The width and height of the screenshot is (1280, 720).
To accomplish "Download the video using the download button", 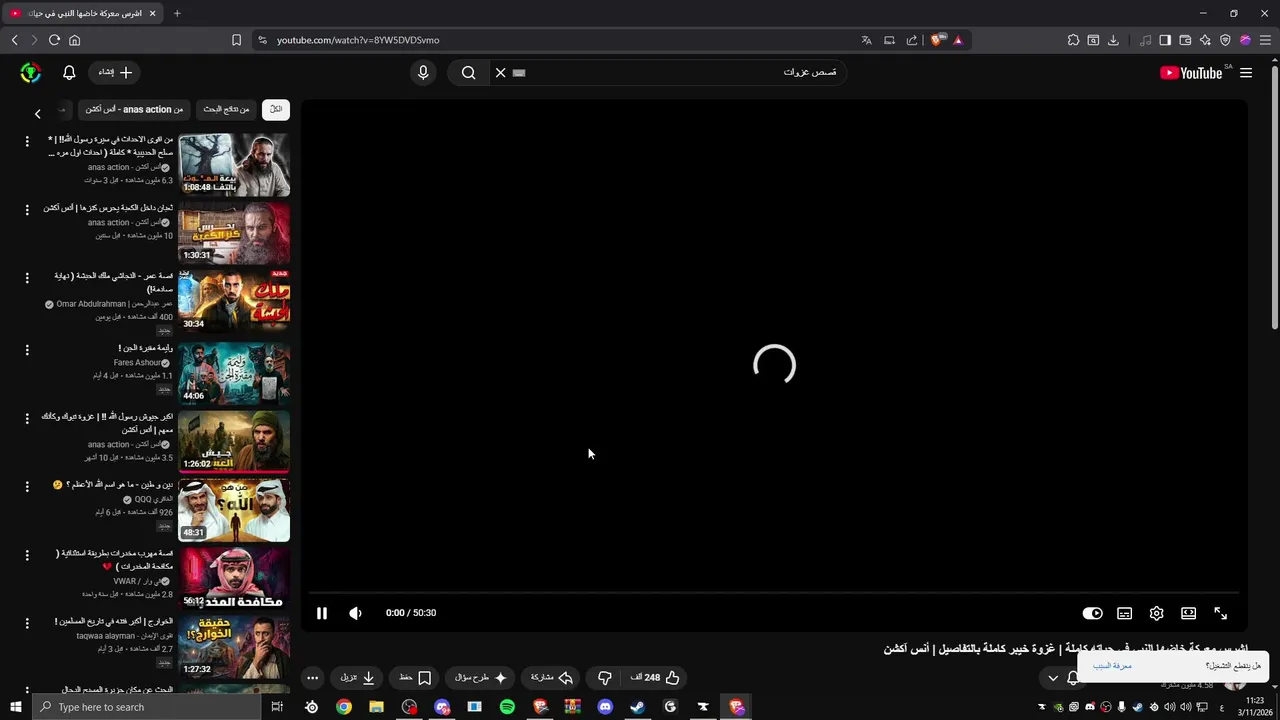I will coord(357,677).
